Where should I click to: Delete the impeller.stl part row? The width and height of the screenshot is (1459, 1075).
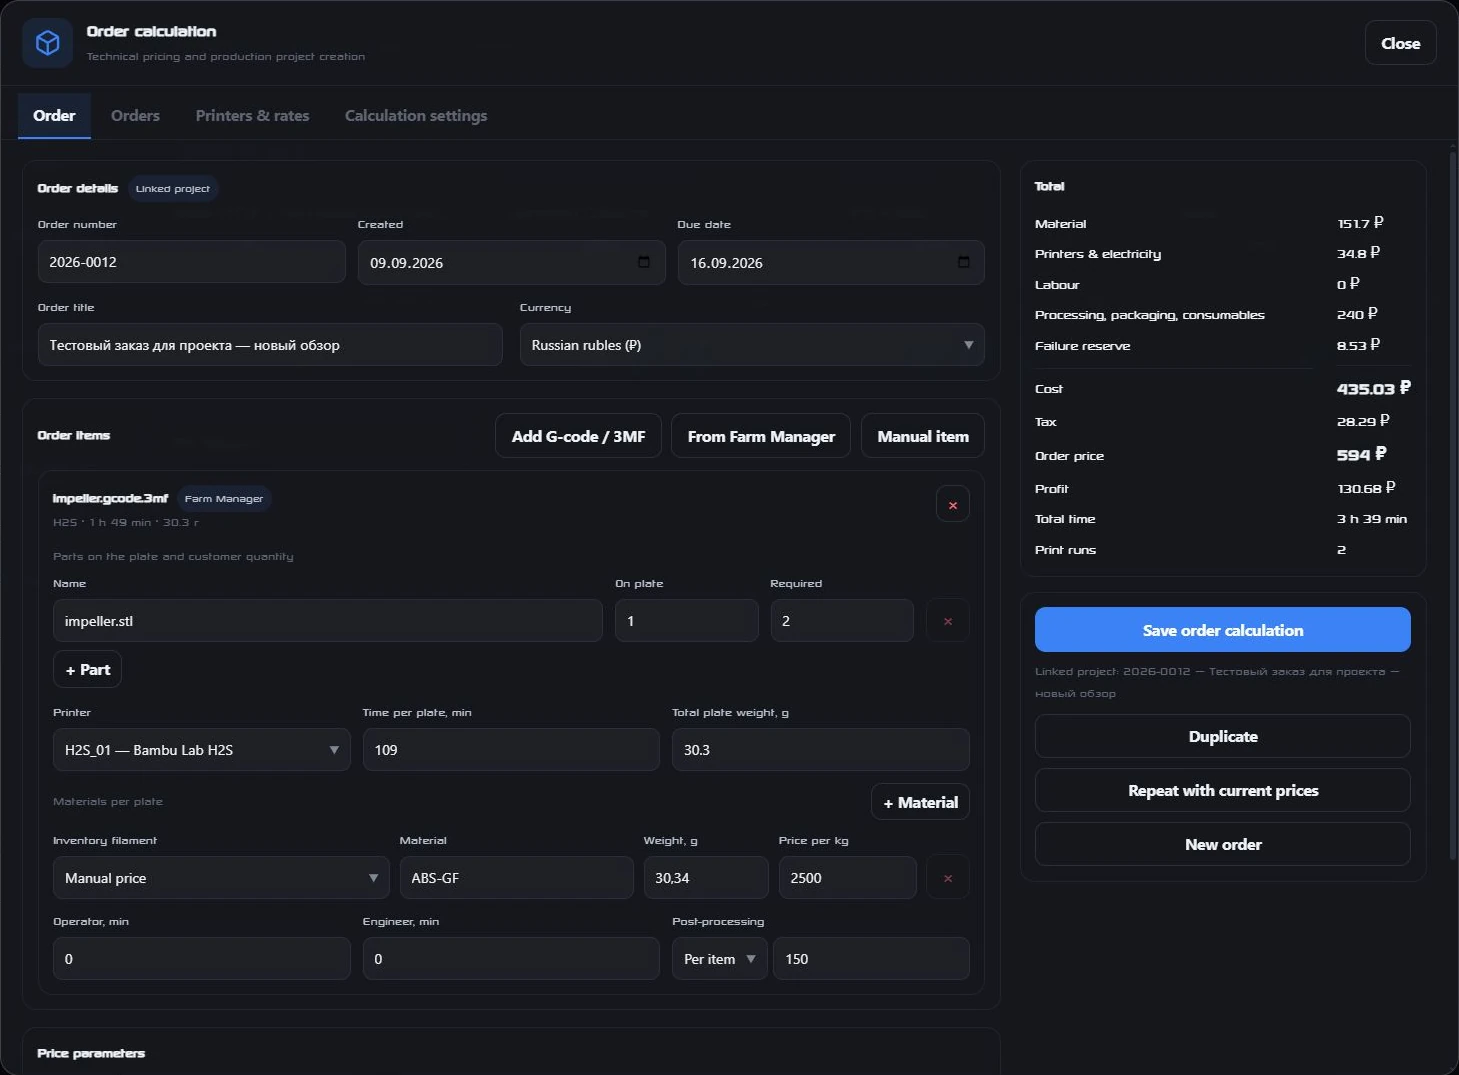947,621
